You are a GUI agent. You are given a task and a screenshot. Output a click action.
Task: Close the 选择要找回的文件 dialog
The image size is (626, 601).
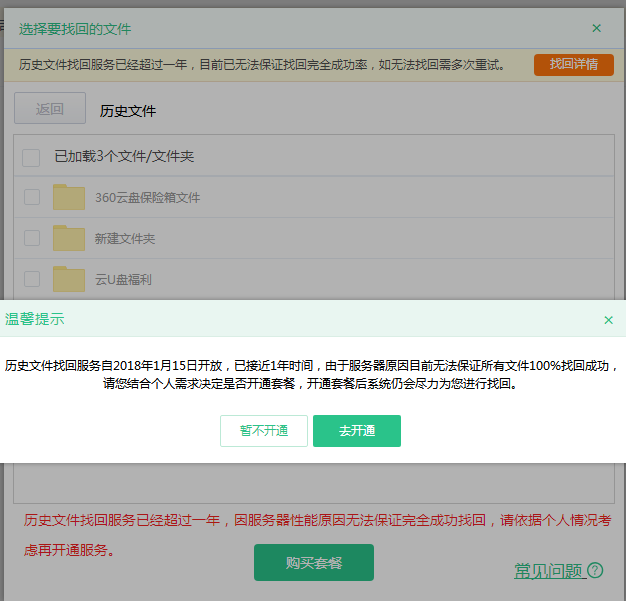(597, 28)
